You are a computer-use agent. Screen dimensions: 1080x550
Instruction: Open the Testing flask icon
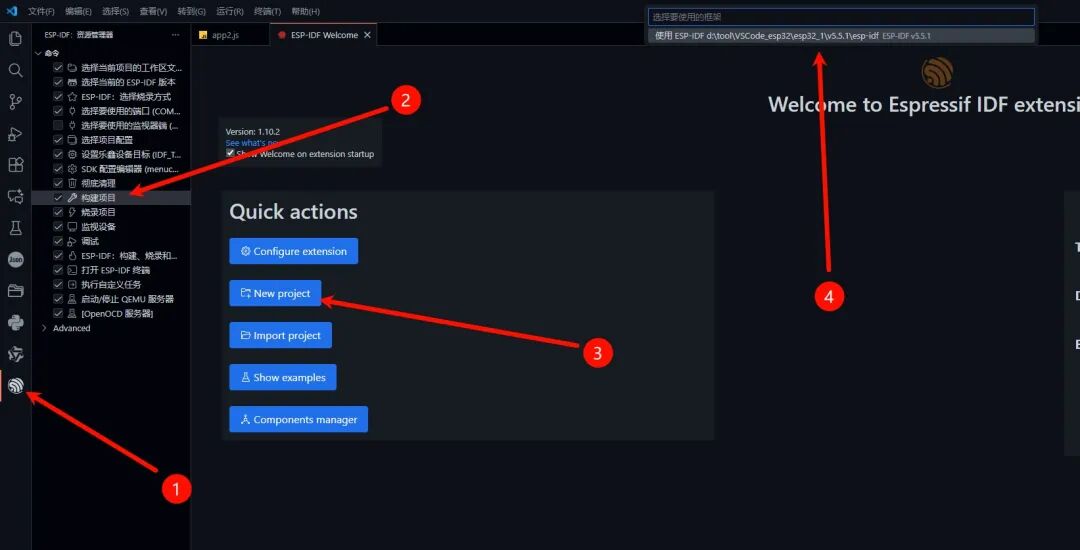point(15,229)
